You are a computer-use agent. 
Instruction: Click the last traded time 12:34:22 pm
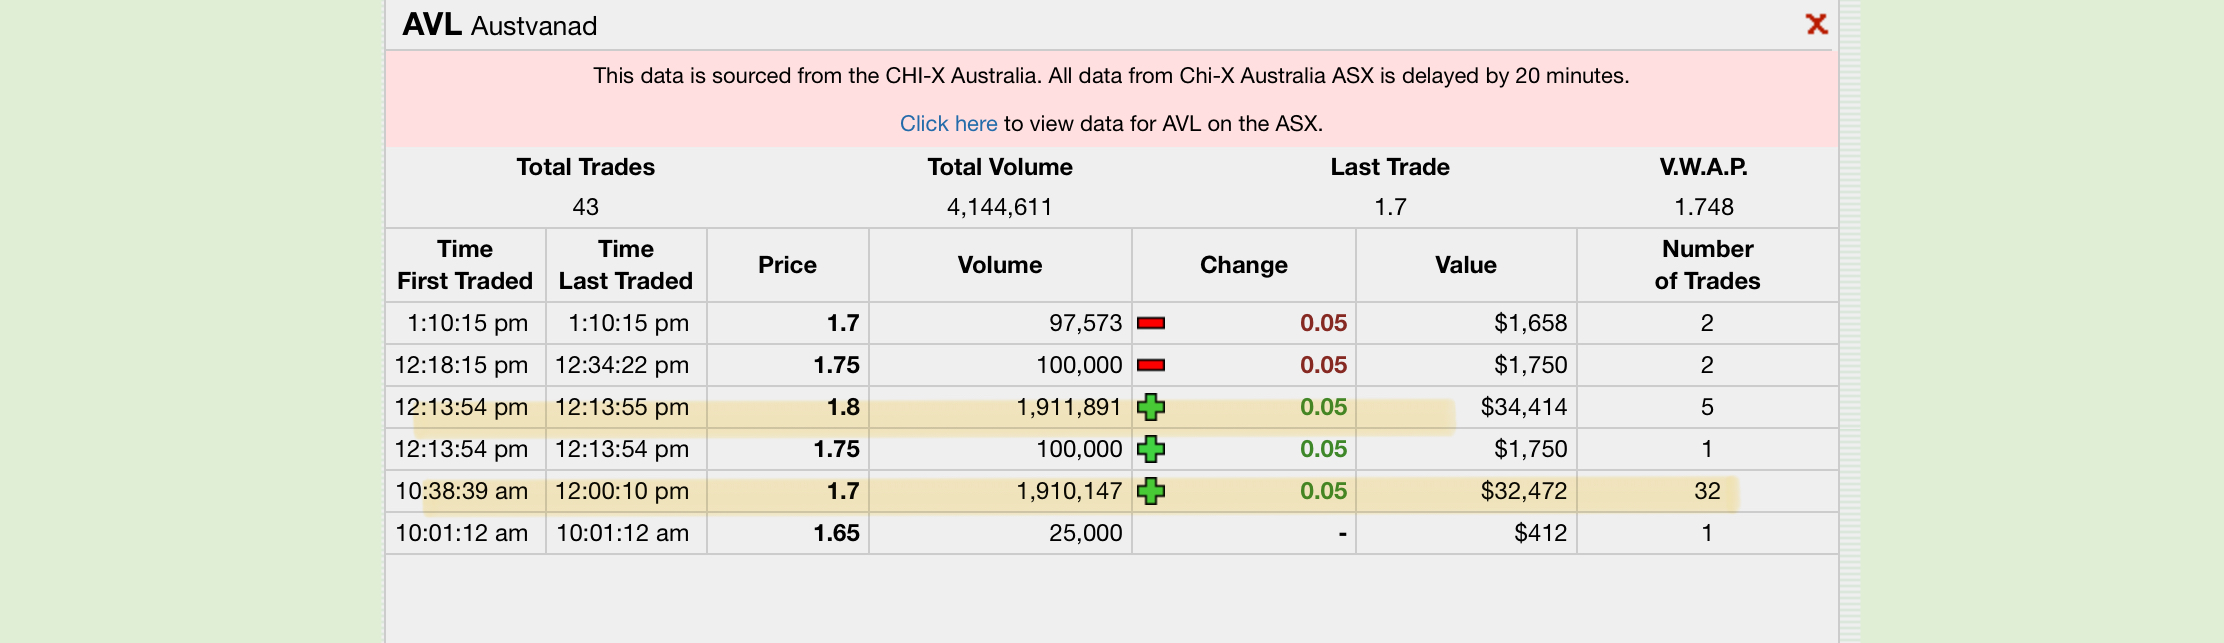pyautogui.click(x=622, y=365)
